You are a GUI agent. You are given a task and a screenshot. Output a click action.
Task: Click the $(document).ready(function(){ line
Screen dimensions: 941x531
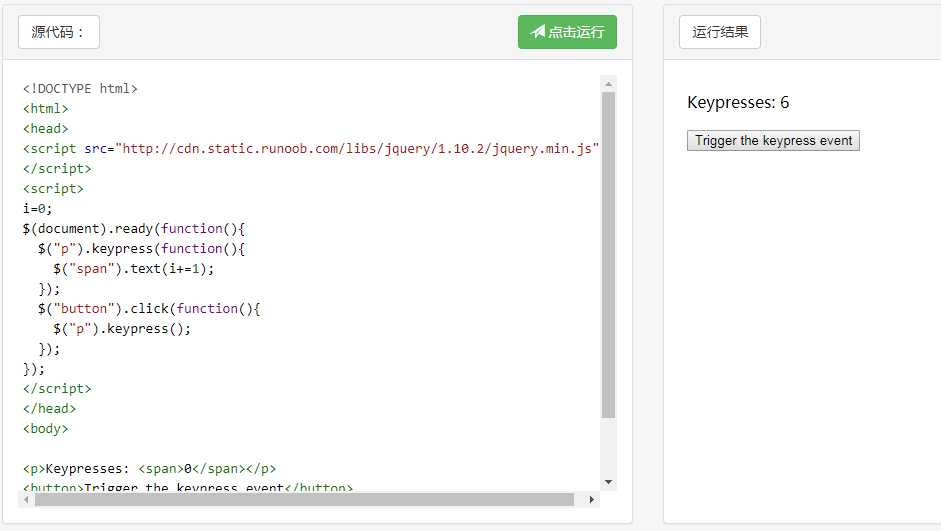point(134,229)
